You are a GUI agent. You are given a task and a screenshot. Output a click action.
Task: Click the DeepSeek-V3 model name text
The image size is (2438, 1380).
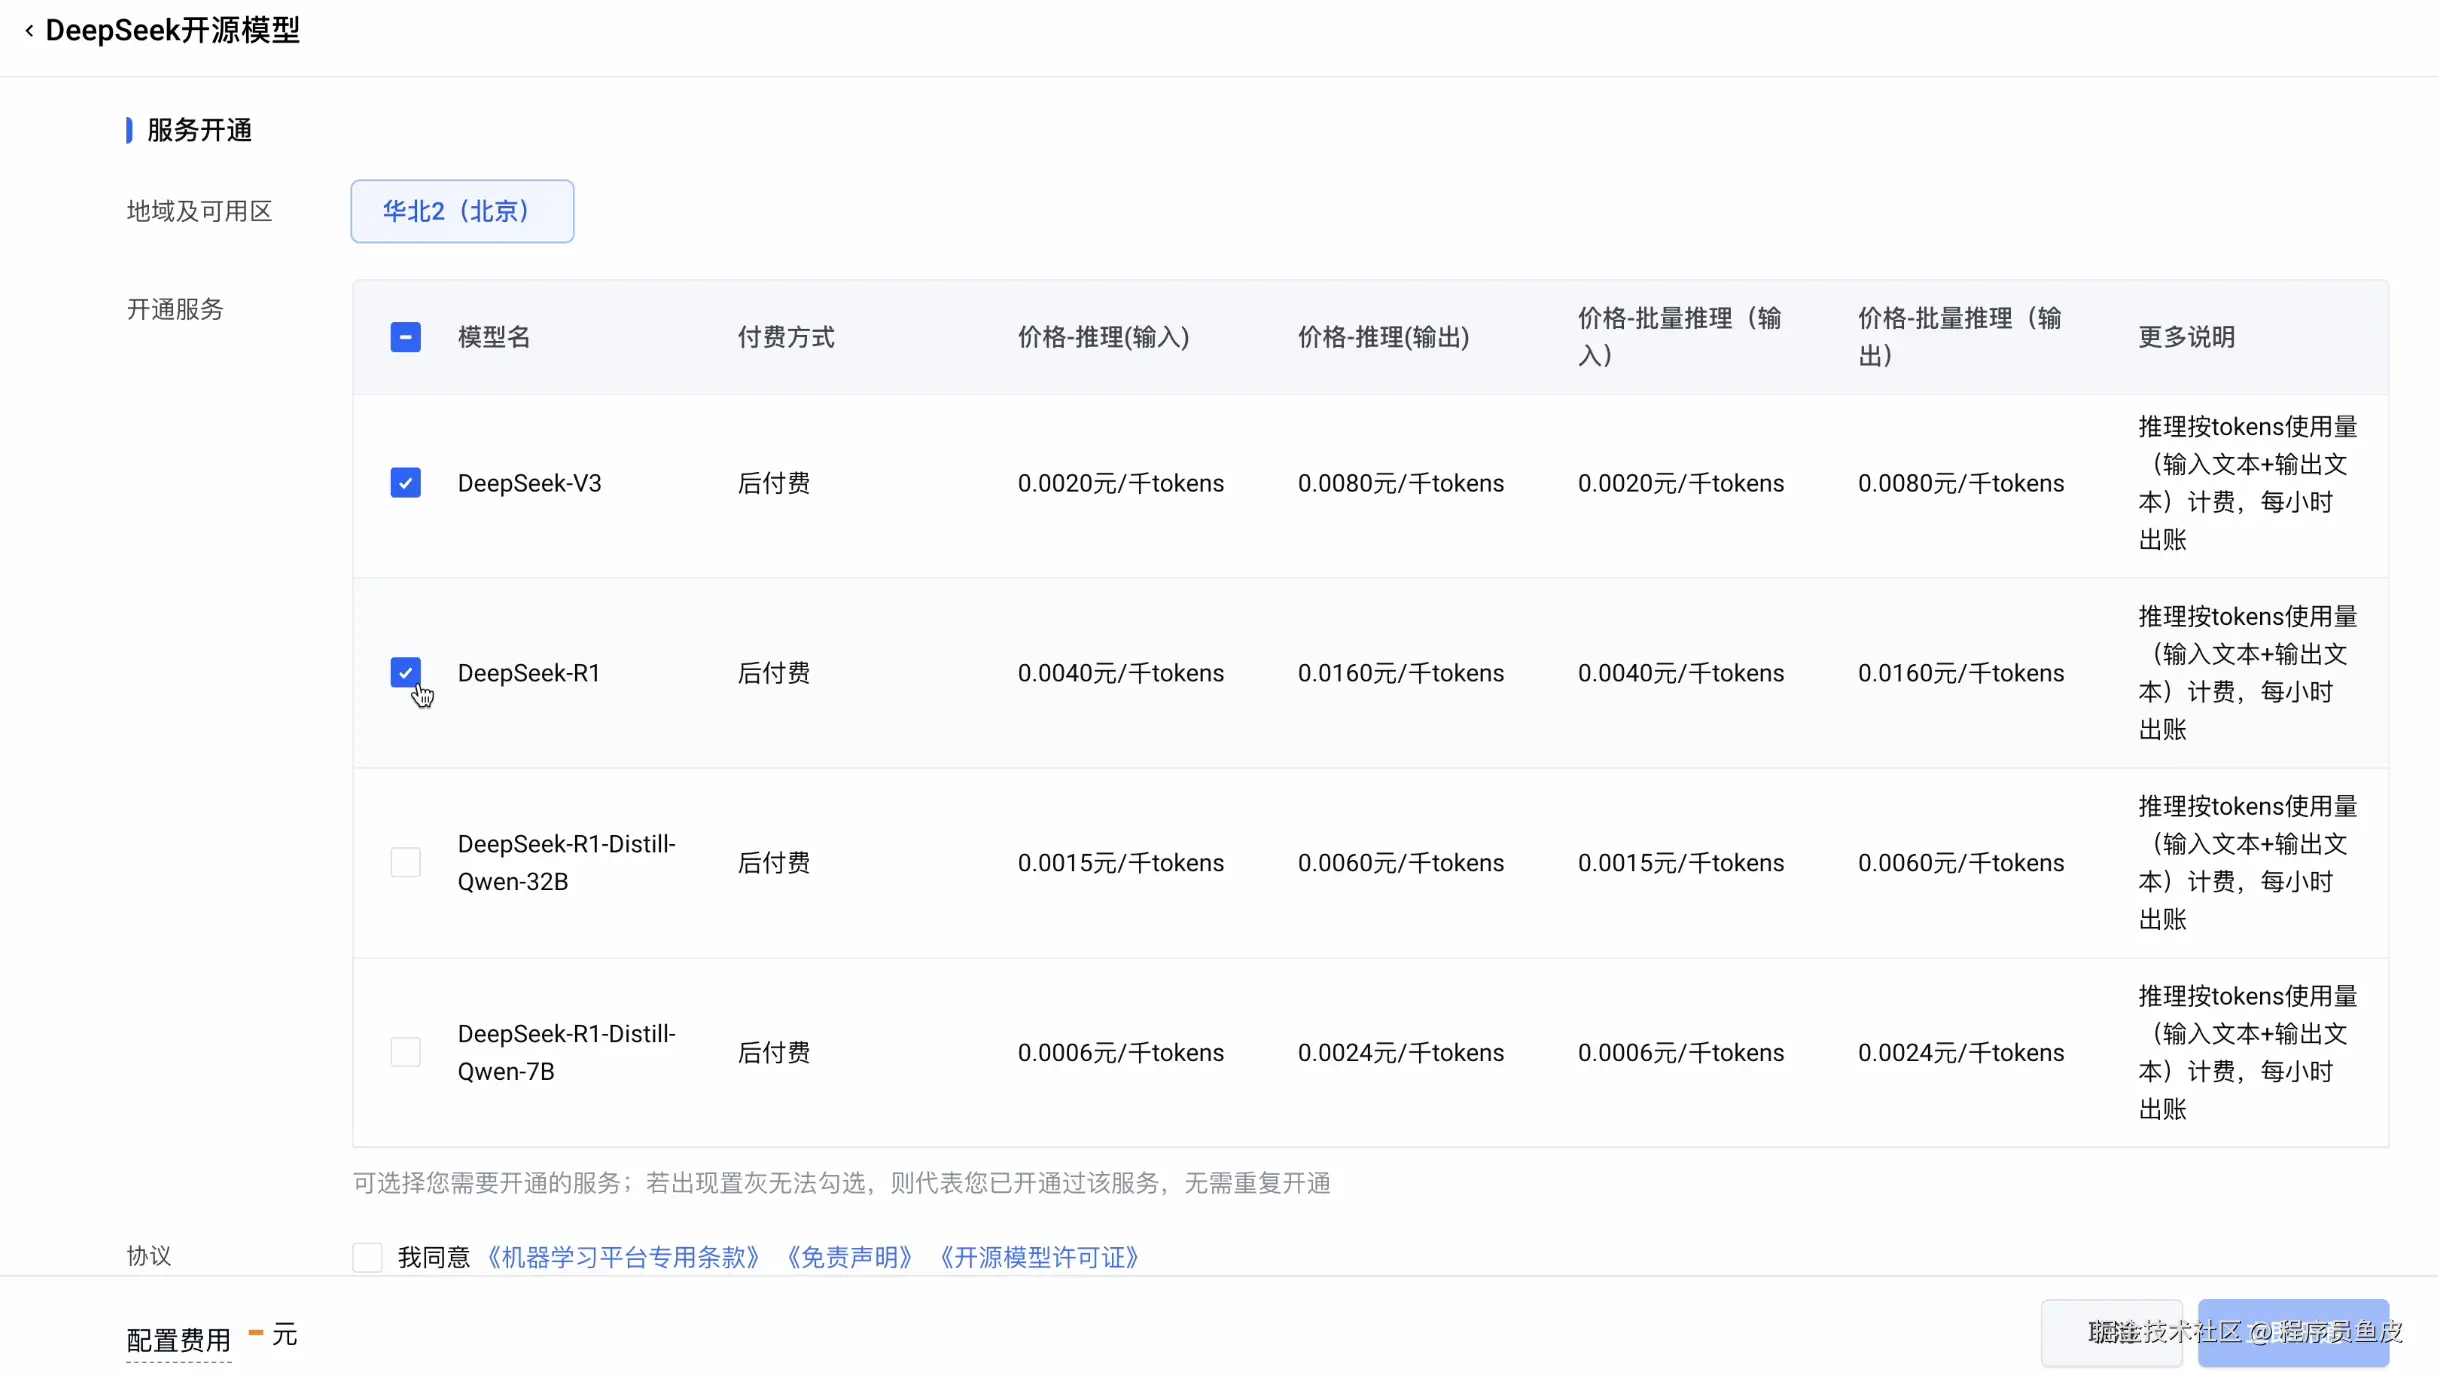pos(529,483)
